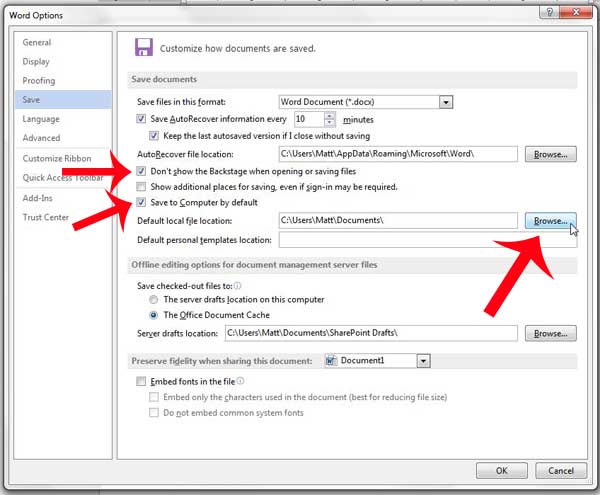Click the purple floppy disk save icon

pos(144,47)
